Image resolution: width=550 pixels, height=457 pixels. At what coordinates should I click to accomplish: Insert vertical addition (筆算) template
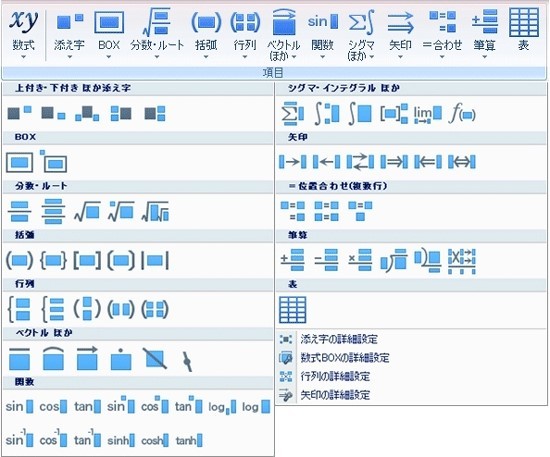[x=293, y=260]
